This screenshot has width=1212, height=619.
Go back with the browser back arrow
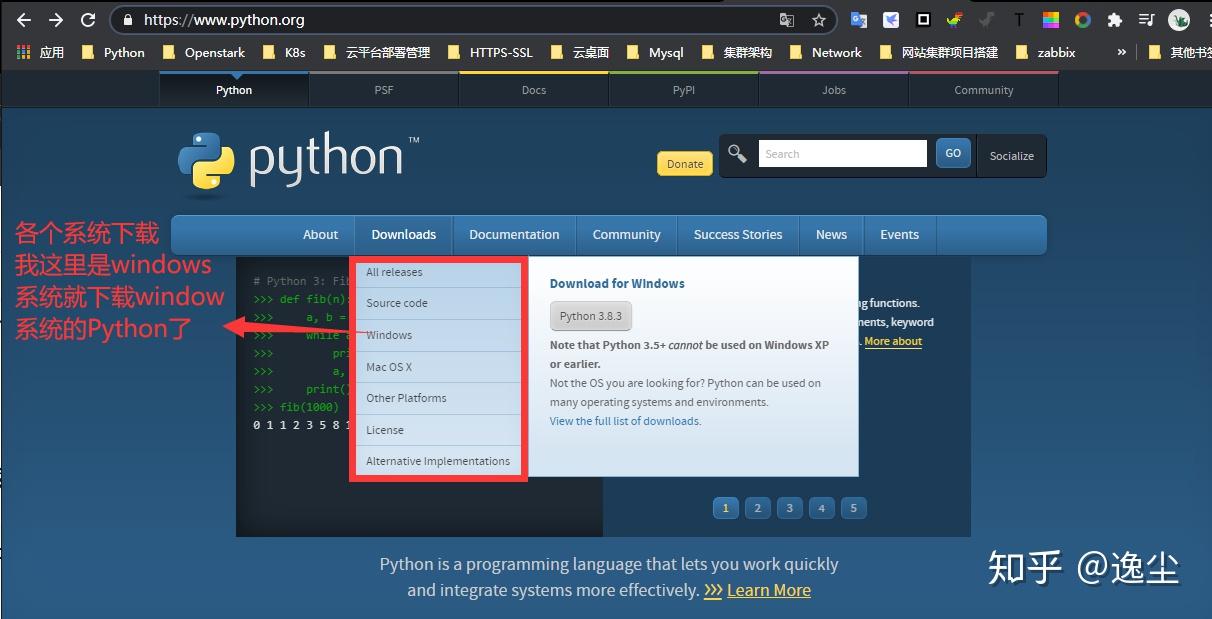tap(24, 20)
